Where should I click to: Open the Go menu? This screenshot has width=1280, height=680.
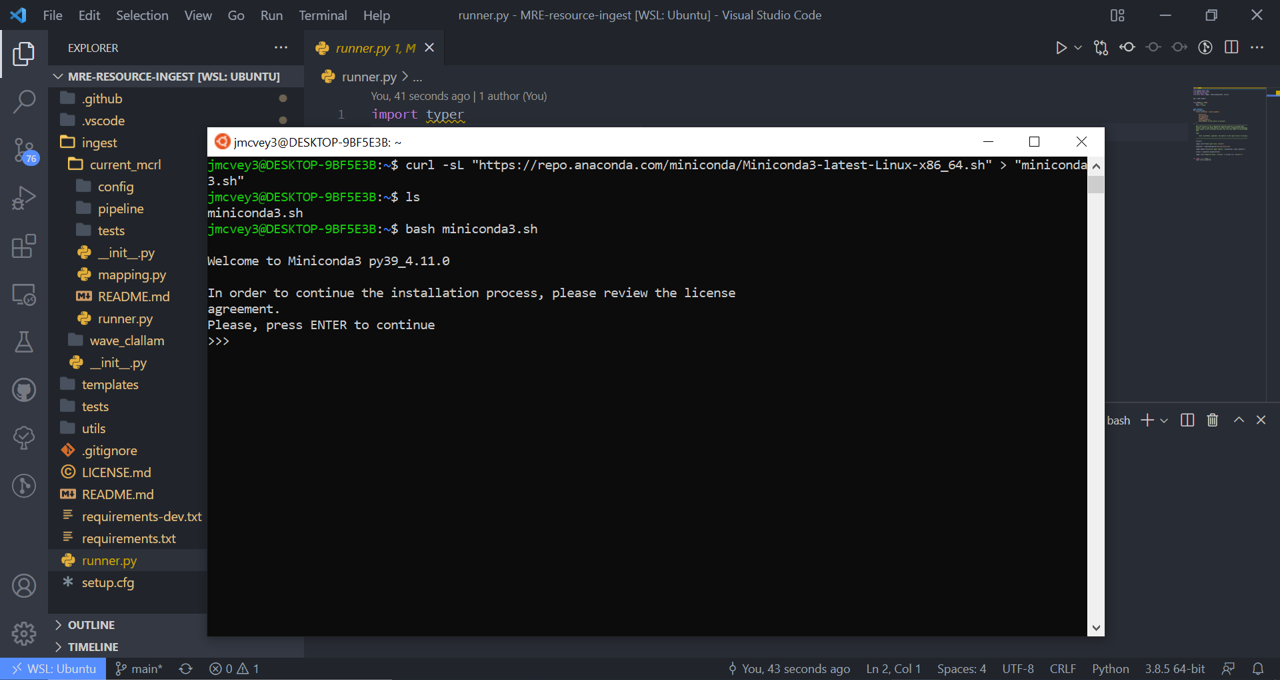point(236,15)
